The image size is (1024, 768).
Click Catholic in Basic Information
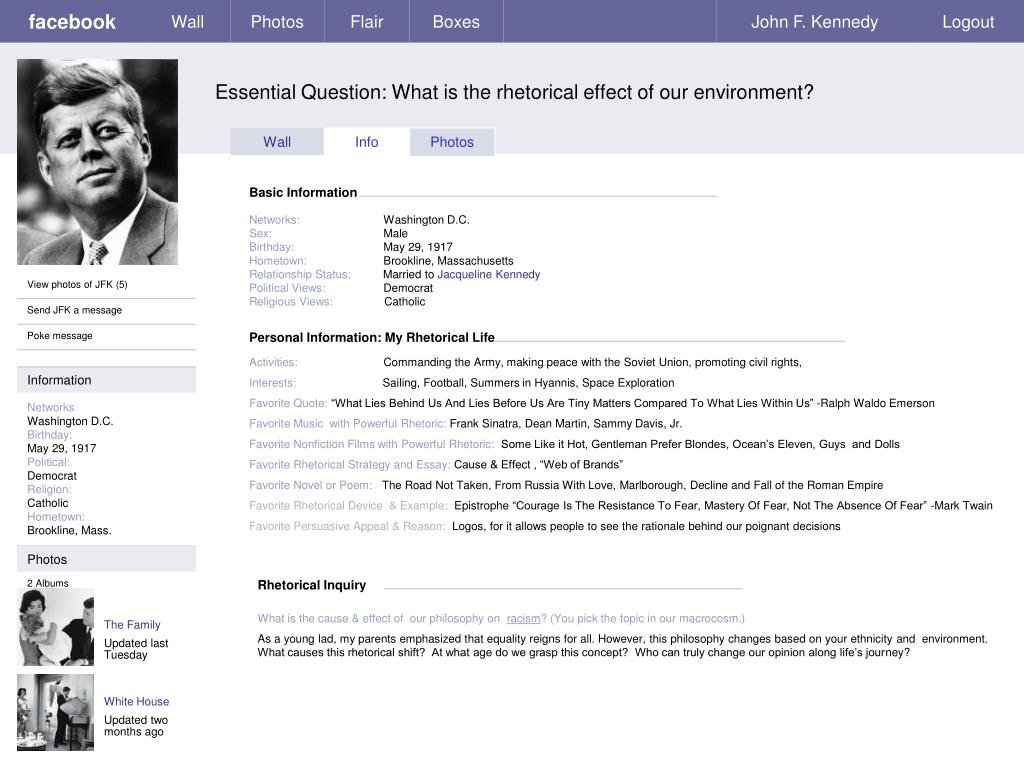coord(404,302)
